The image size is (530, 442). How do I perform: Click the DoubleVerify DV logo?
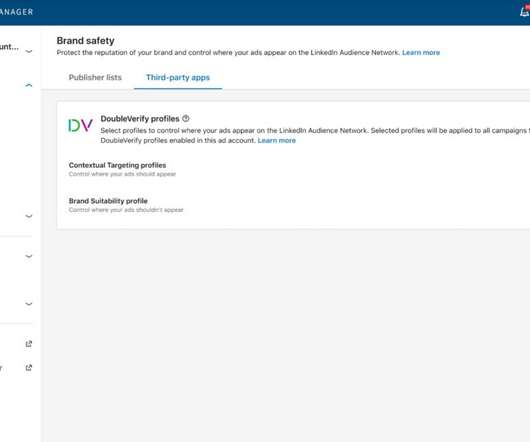pyautogui.click(x=80, y=125)
